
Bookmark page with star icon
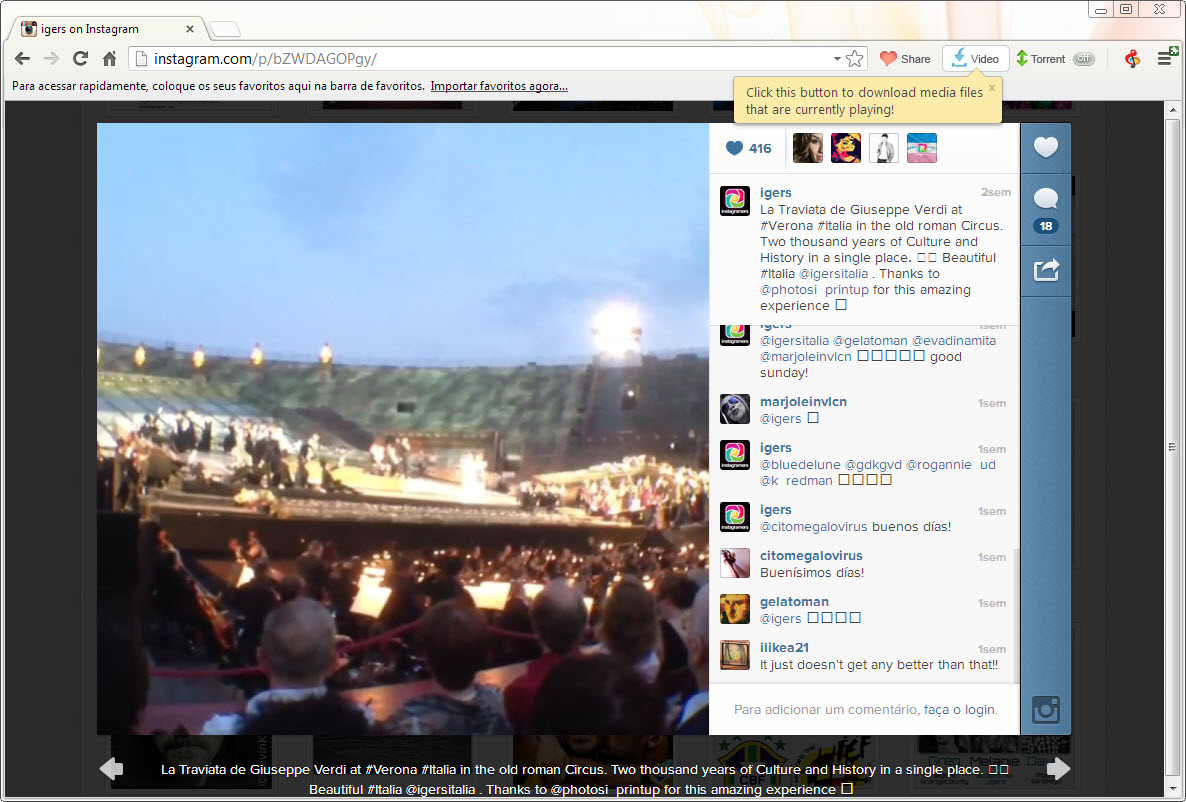(x=855, y=59)
